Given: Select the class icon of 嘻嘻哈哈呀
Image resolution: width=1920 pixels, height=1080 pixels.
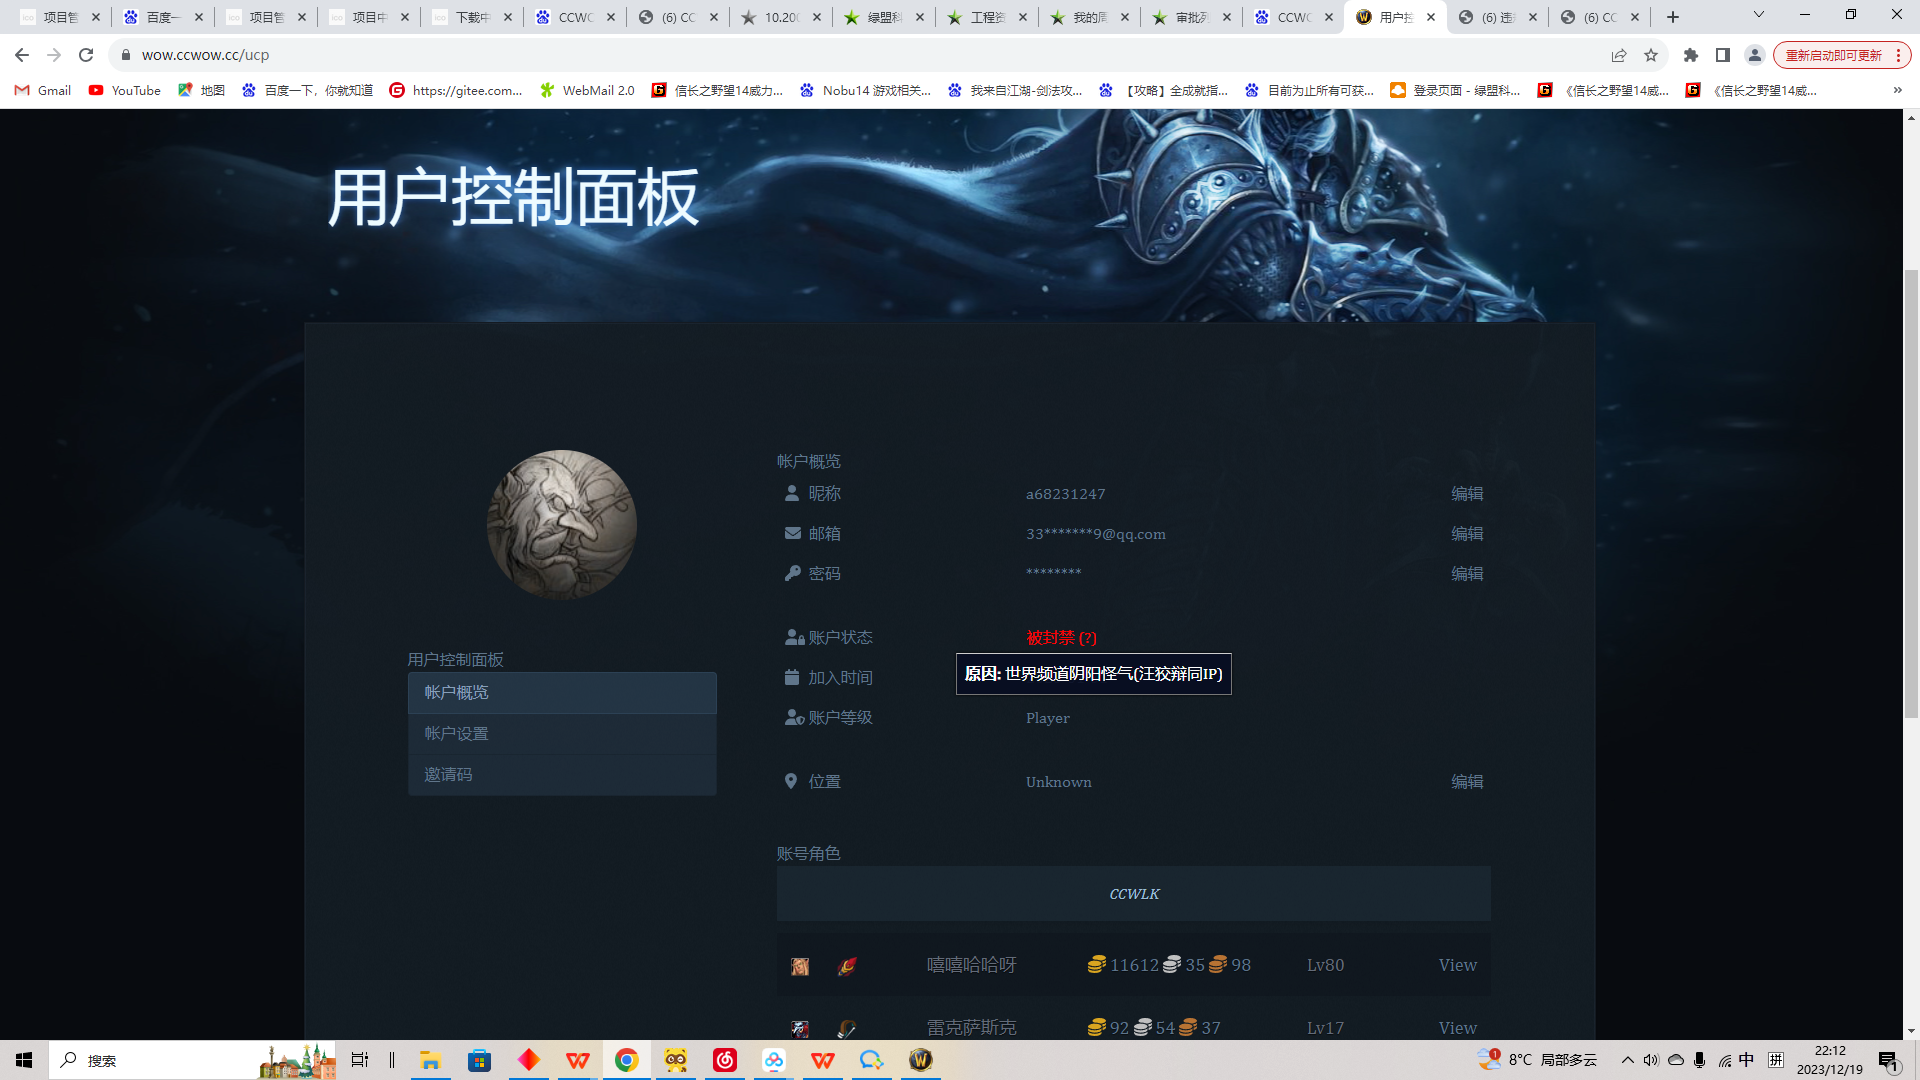Looking at the screenshot, I should 845,964.
